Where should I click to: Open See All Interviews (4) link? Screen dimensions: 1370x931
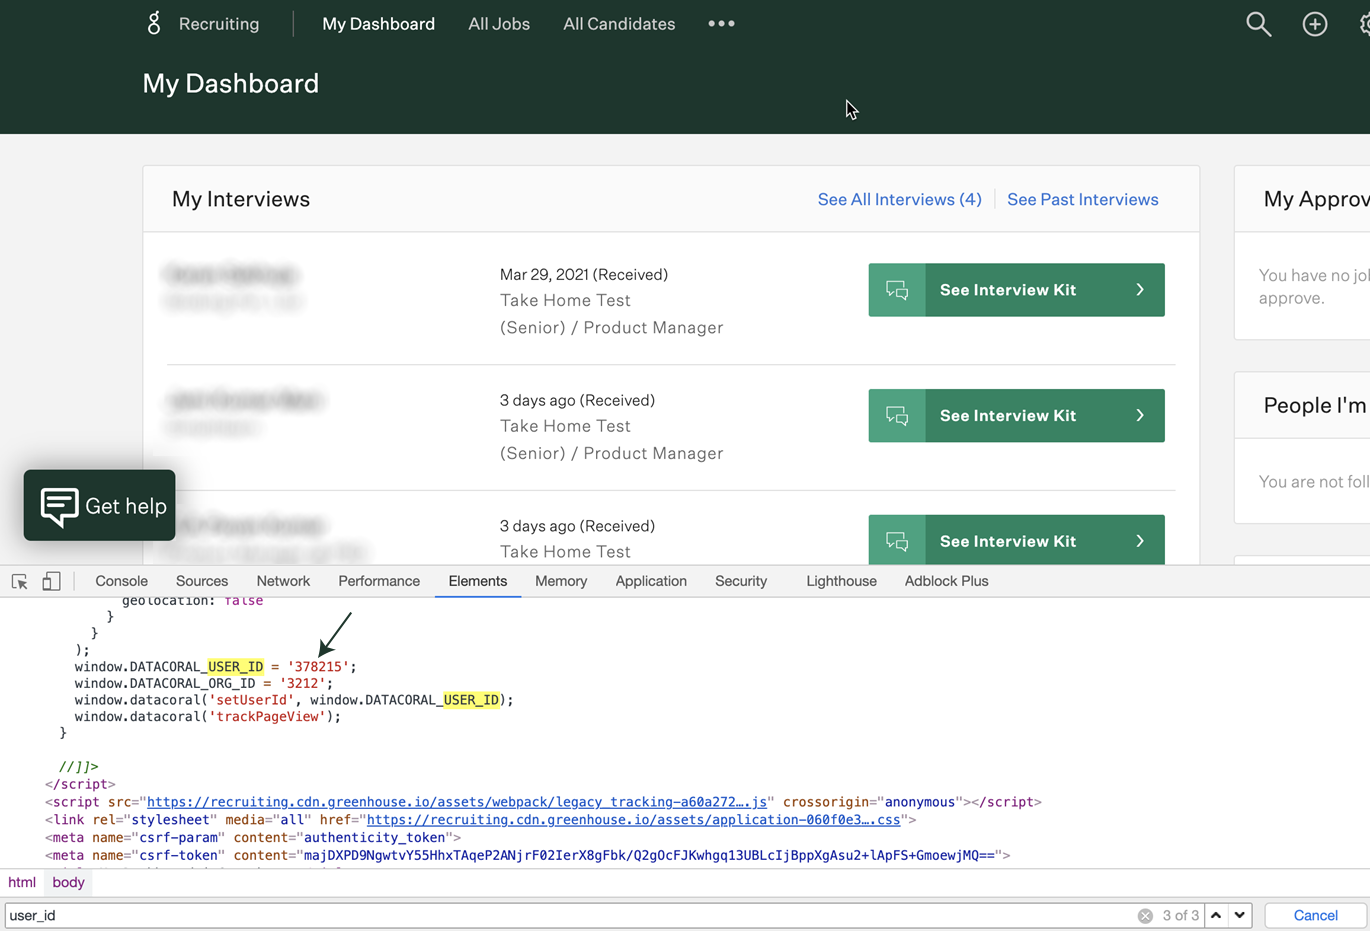(x=899, y=199)
